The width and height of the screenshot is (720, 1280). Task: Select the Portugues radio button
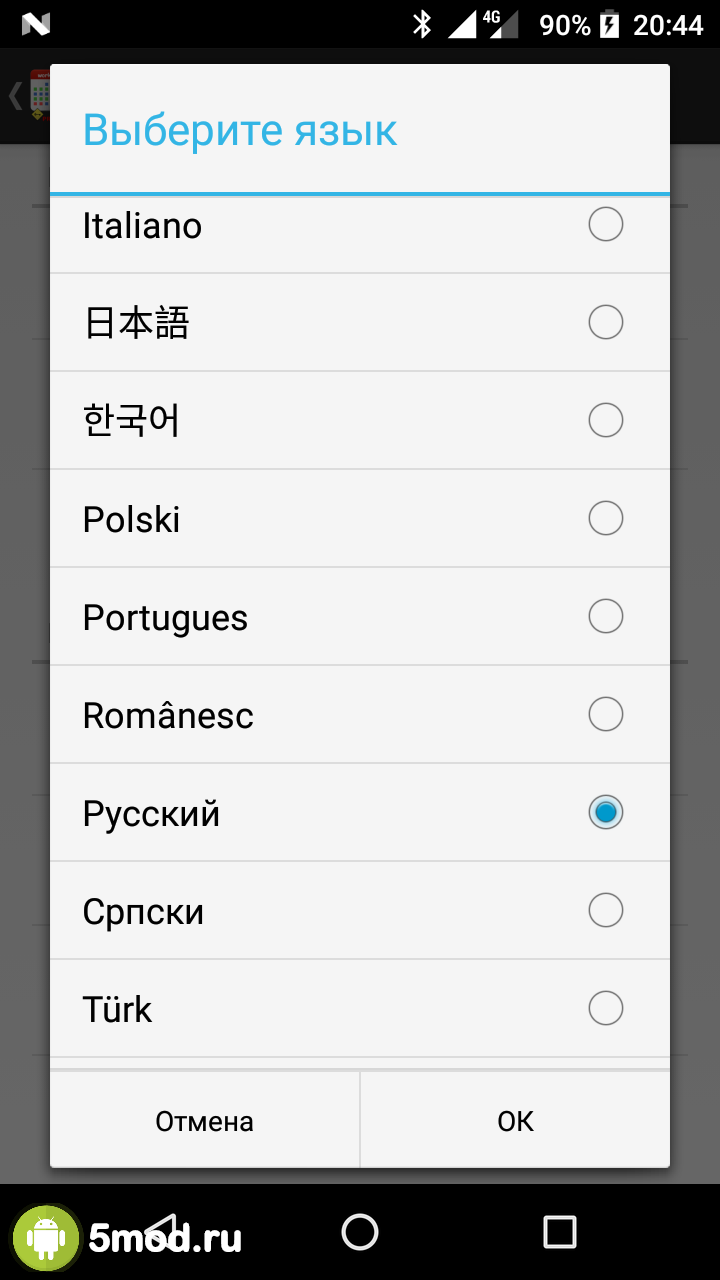[x=605, y=616]
